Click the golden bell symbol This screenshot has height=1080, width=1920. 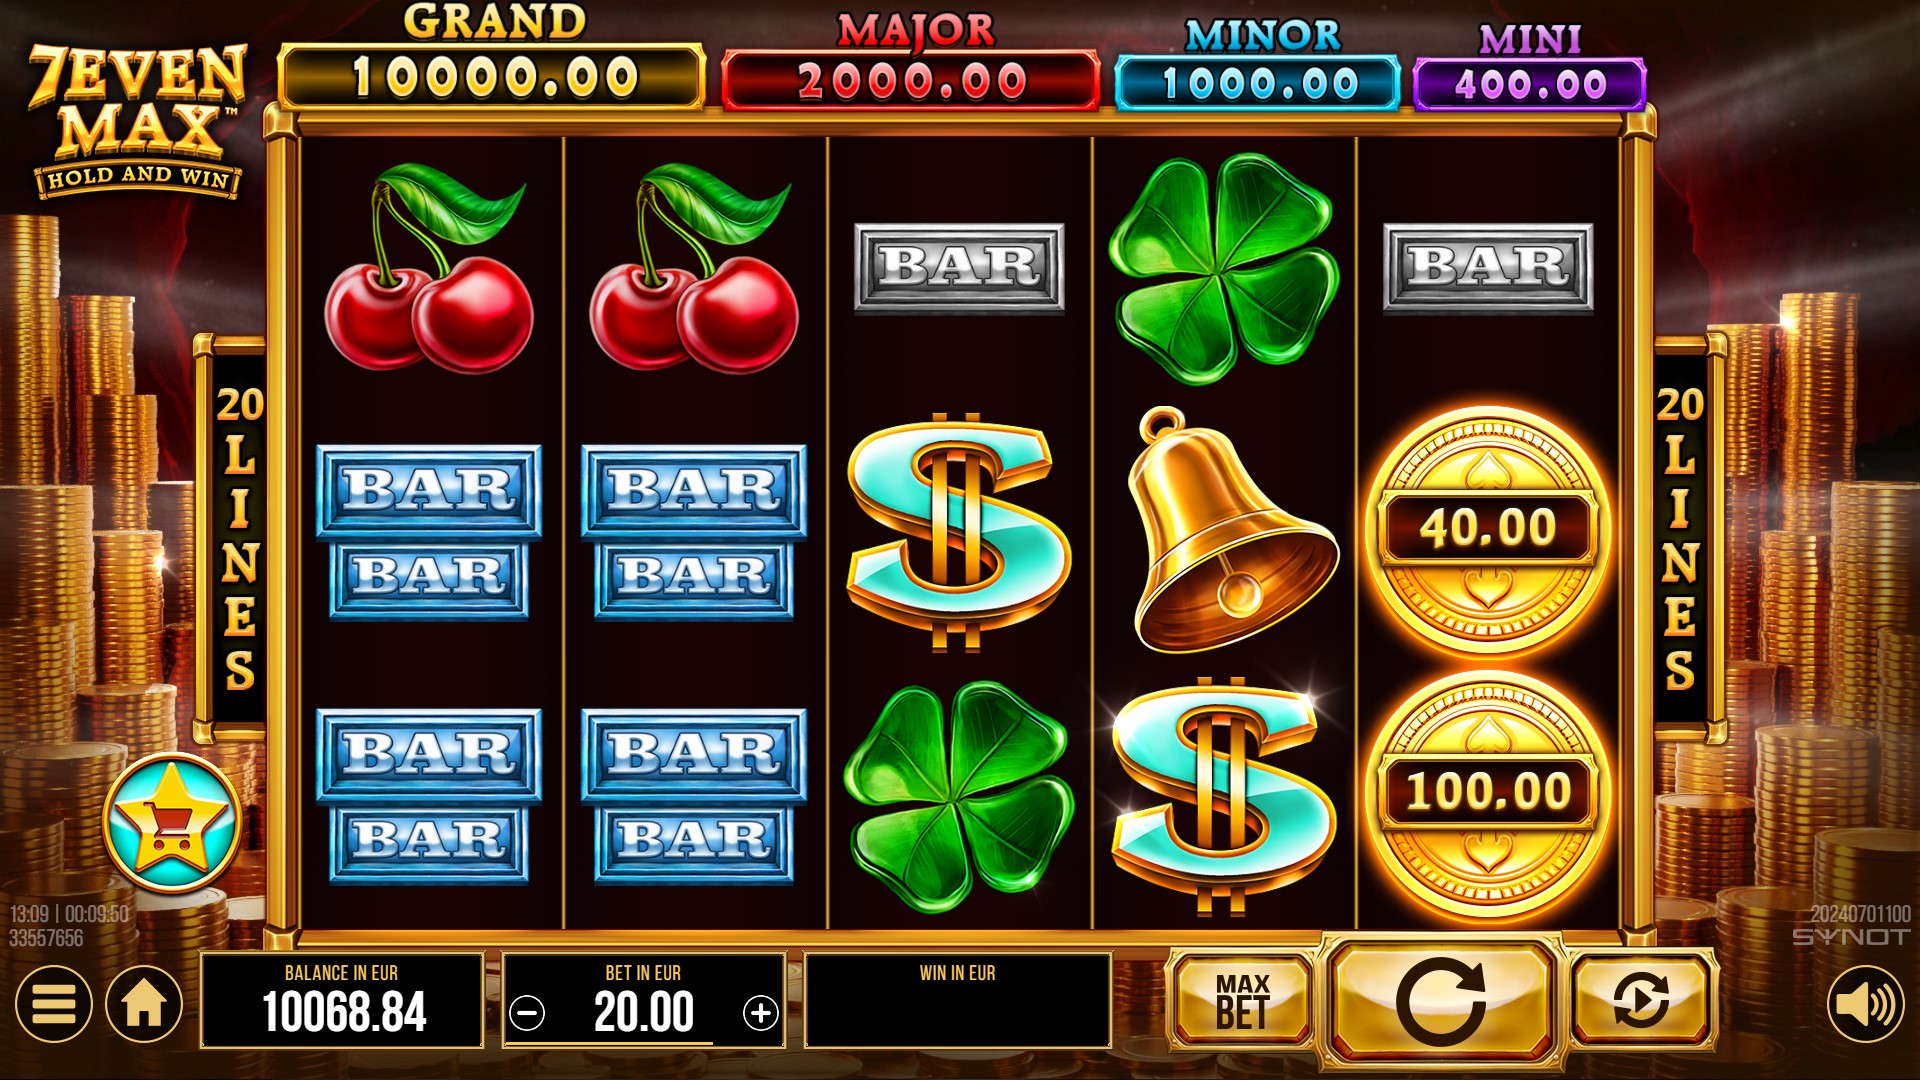pyautogui.click(x=1230, y=530)
